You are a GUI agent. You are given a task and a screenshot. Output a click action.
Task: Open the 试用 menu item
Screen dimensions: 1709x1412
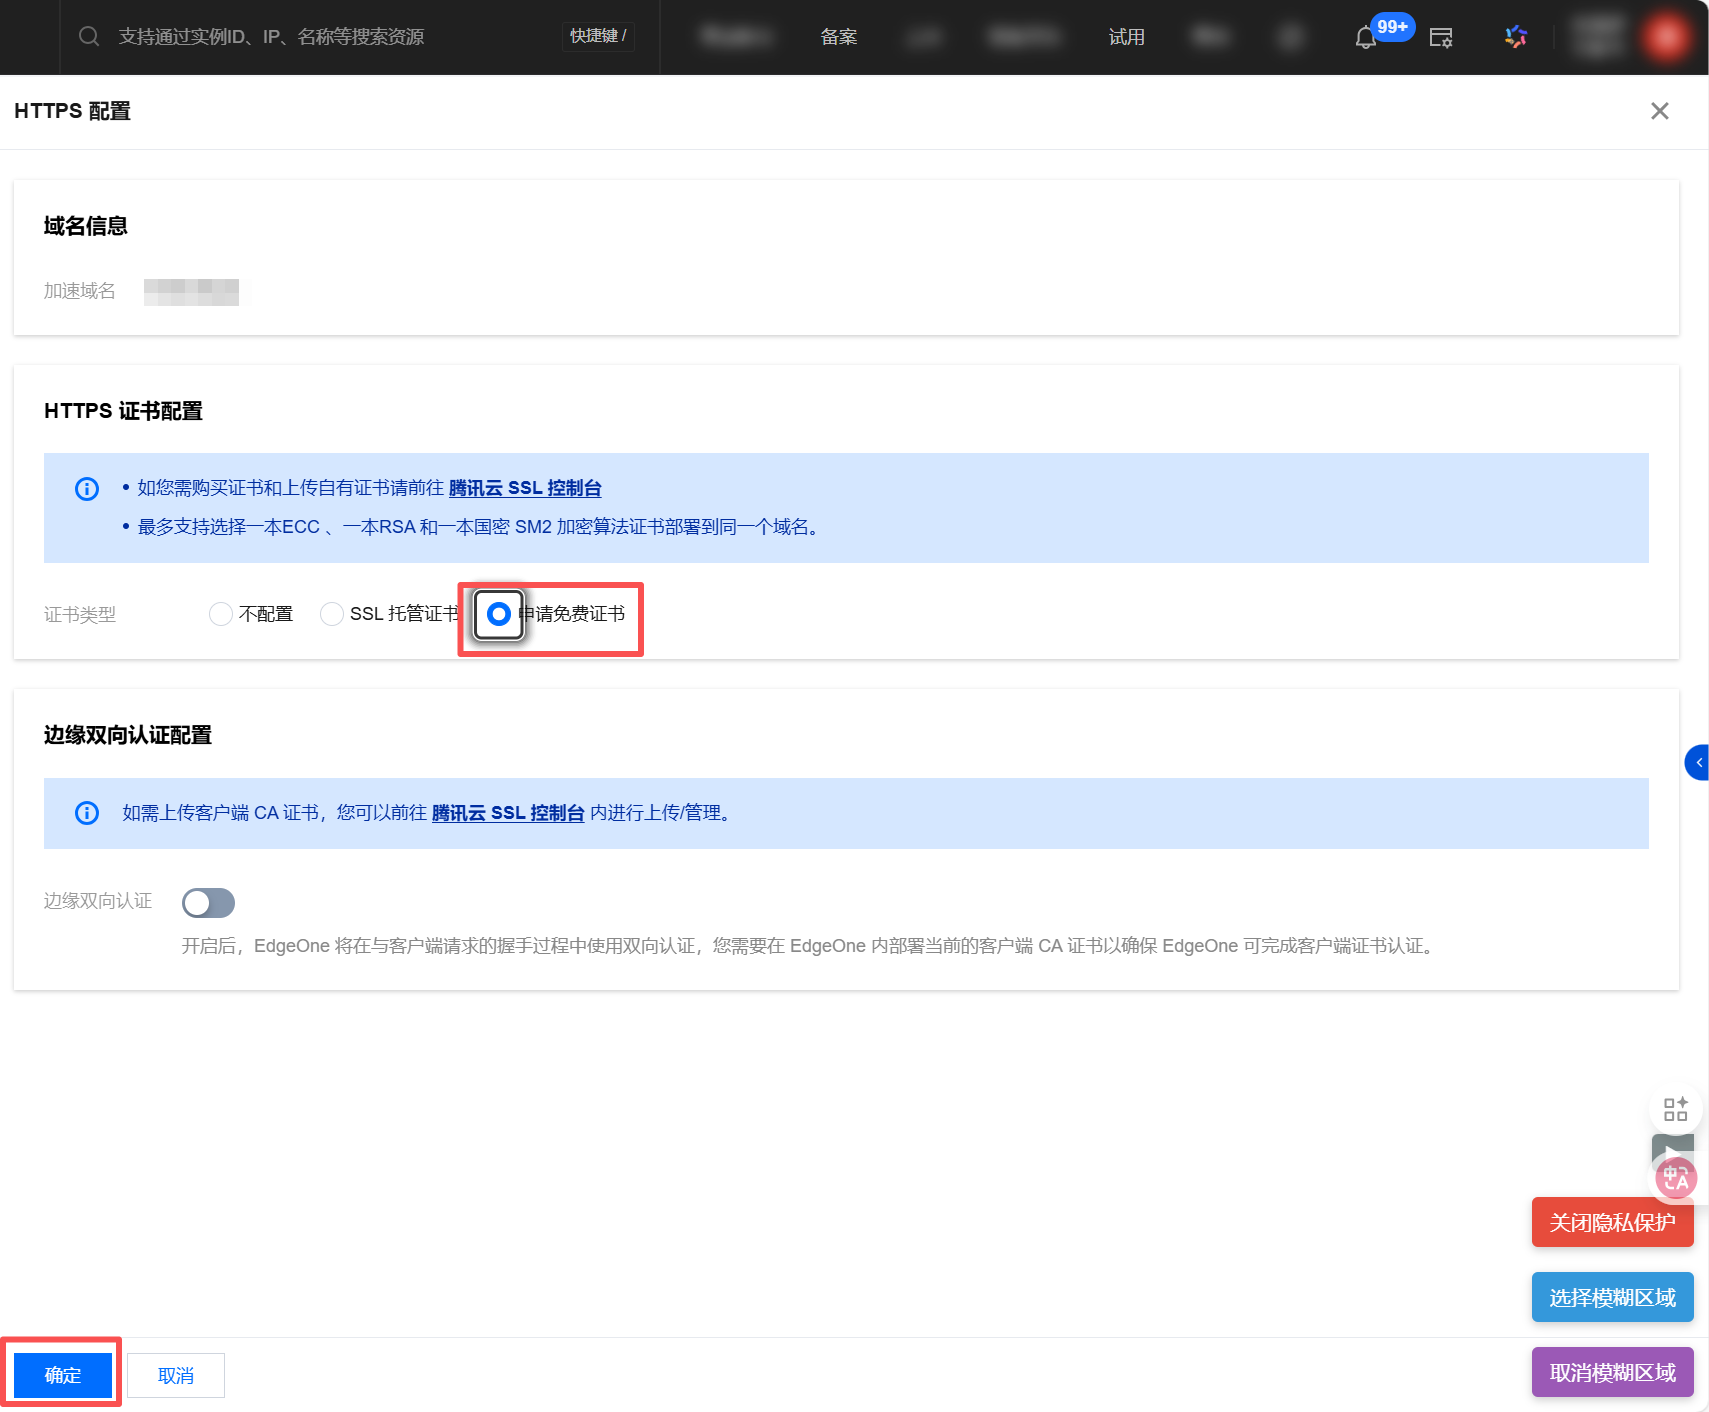tap(1126, 37)
